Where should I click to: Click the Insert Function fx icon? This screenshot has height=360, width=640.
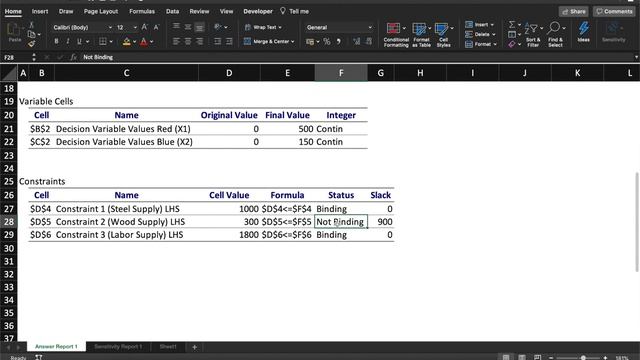tap(73, 57)
